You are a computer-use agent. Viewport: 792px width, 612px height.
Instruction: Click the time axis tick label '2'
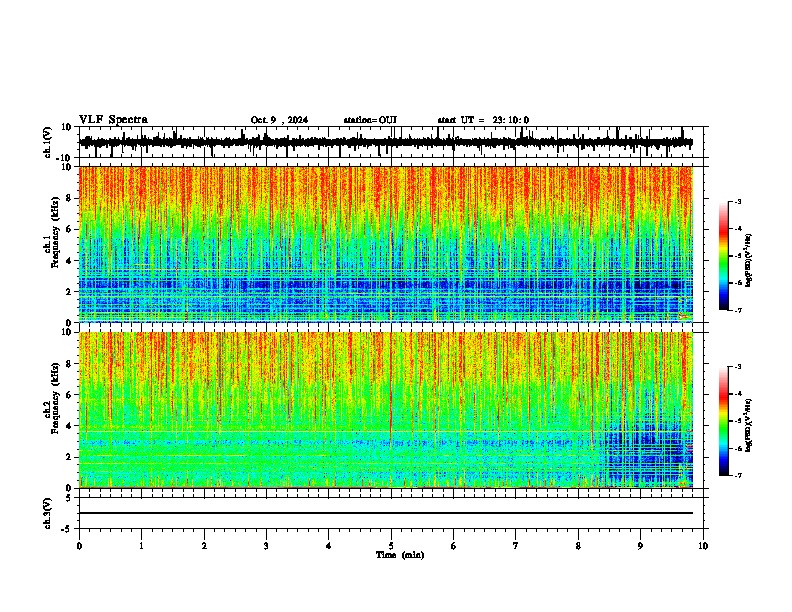[204, 546]
